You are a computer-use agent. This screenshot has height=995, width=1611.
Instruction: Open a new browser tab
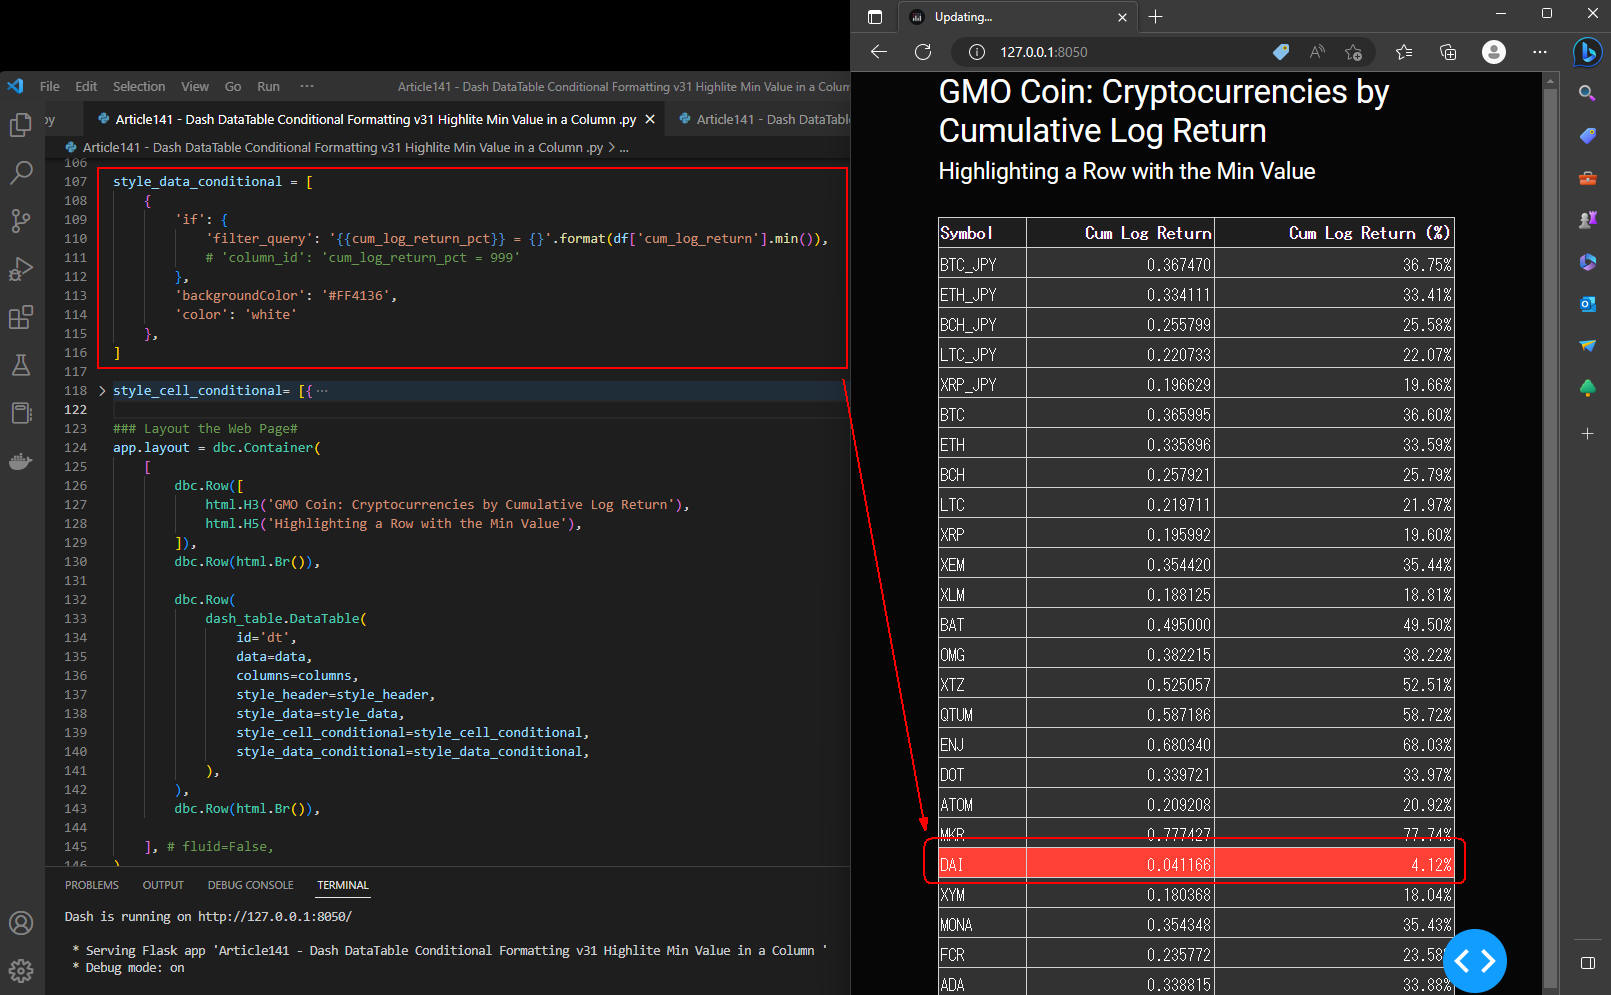[1156, 17]
